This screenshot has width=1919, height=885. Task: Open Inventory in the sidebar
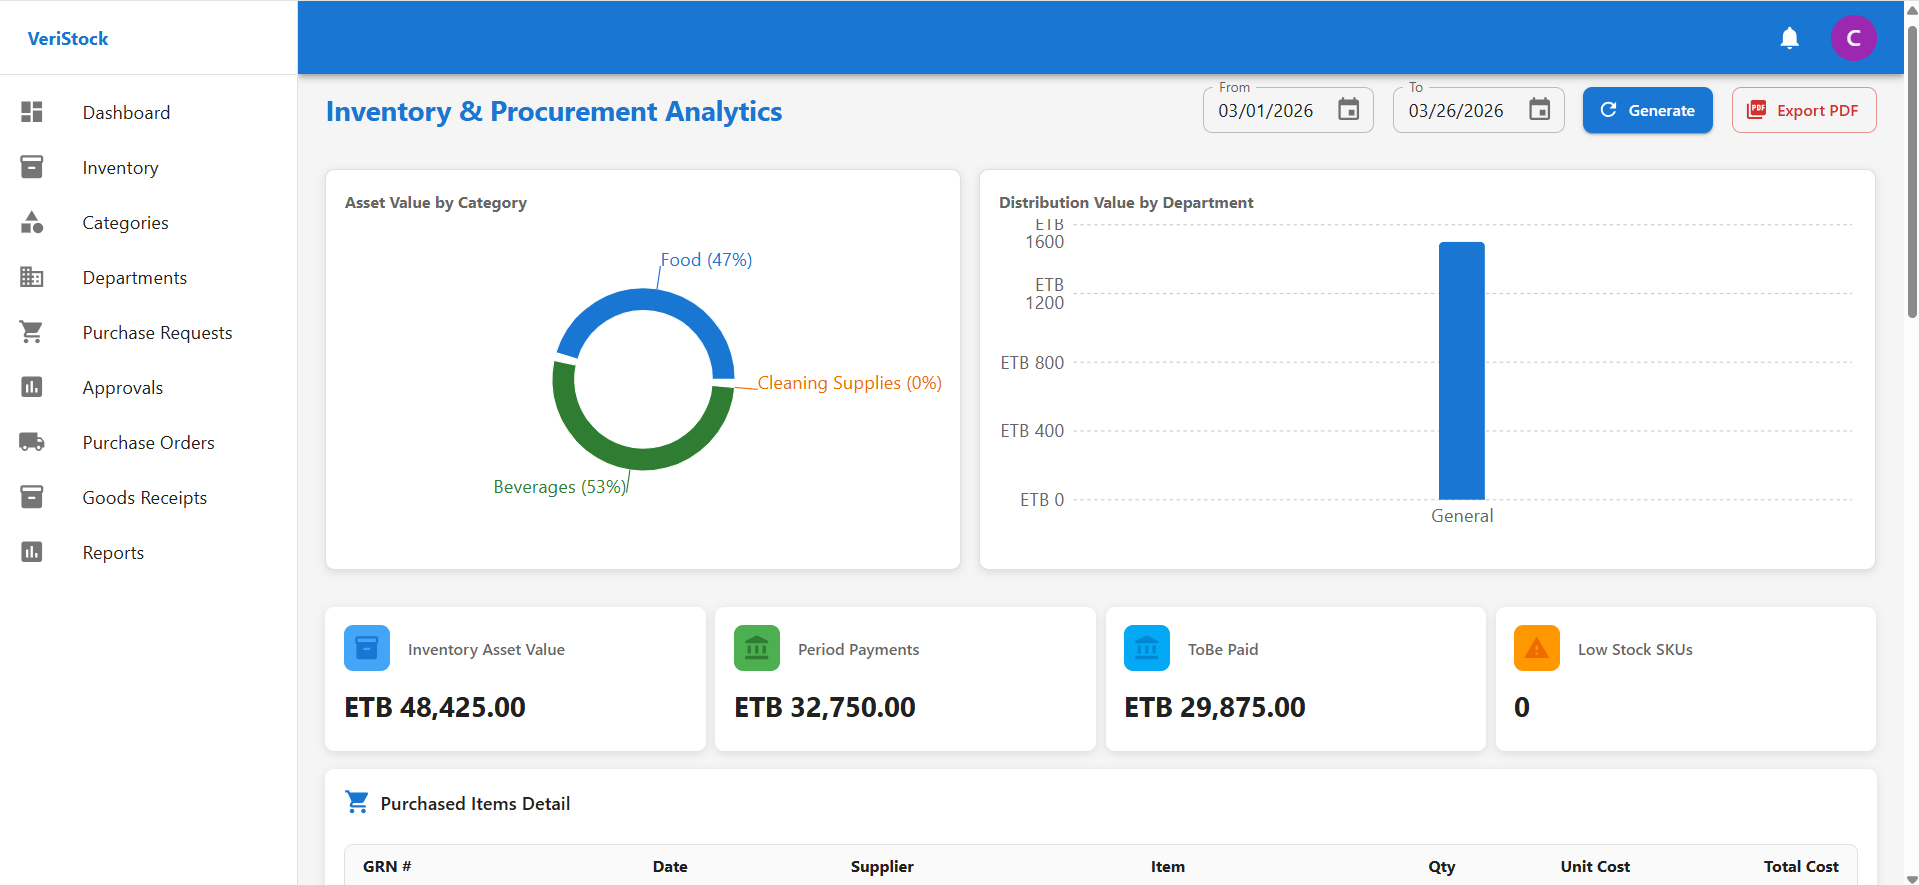click(x=120, y=168)
